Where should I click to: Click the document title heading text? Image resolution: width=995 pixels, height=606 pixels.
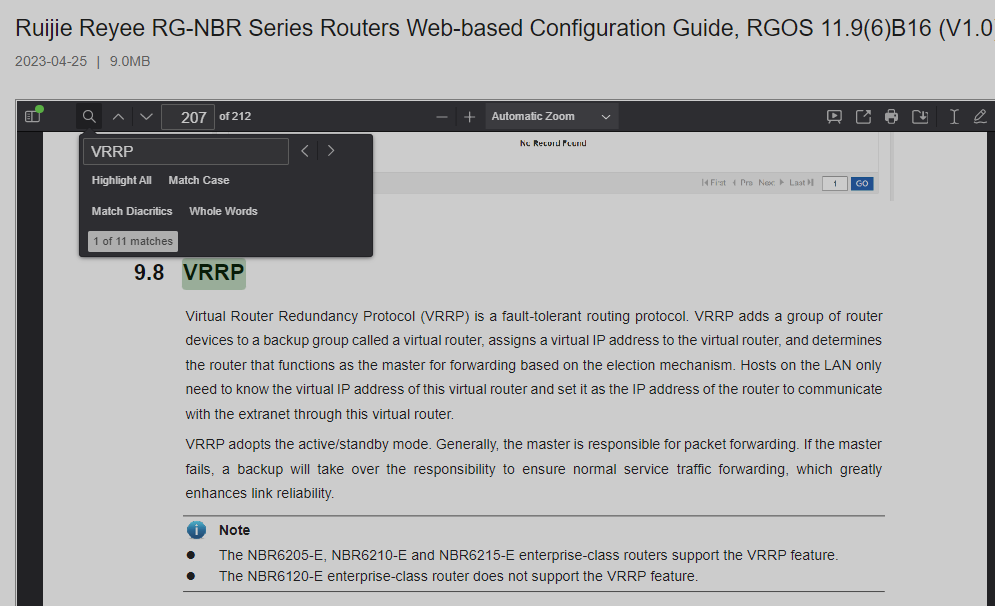coord(504,29)
